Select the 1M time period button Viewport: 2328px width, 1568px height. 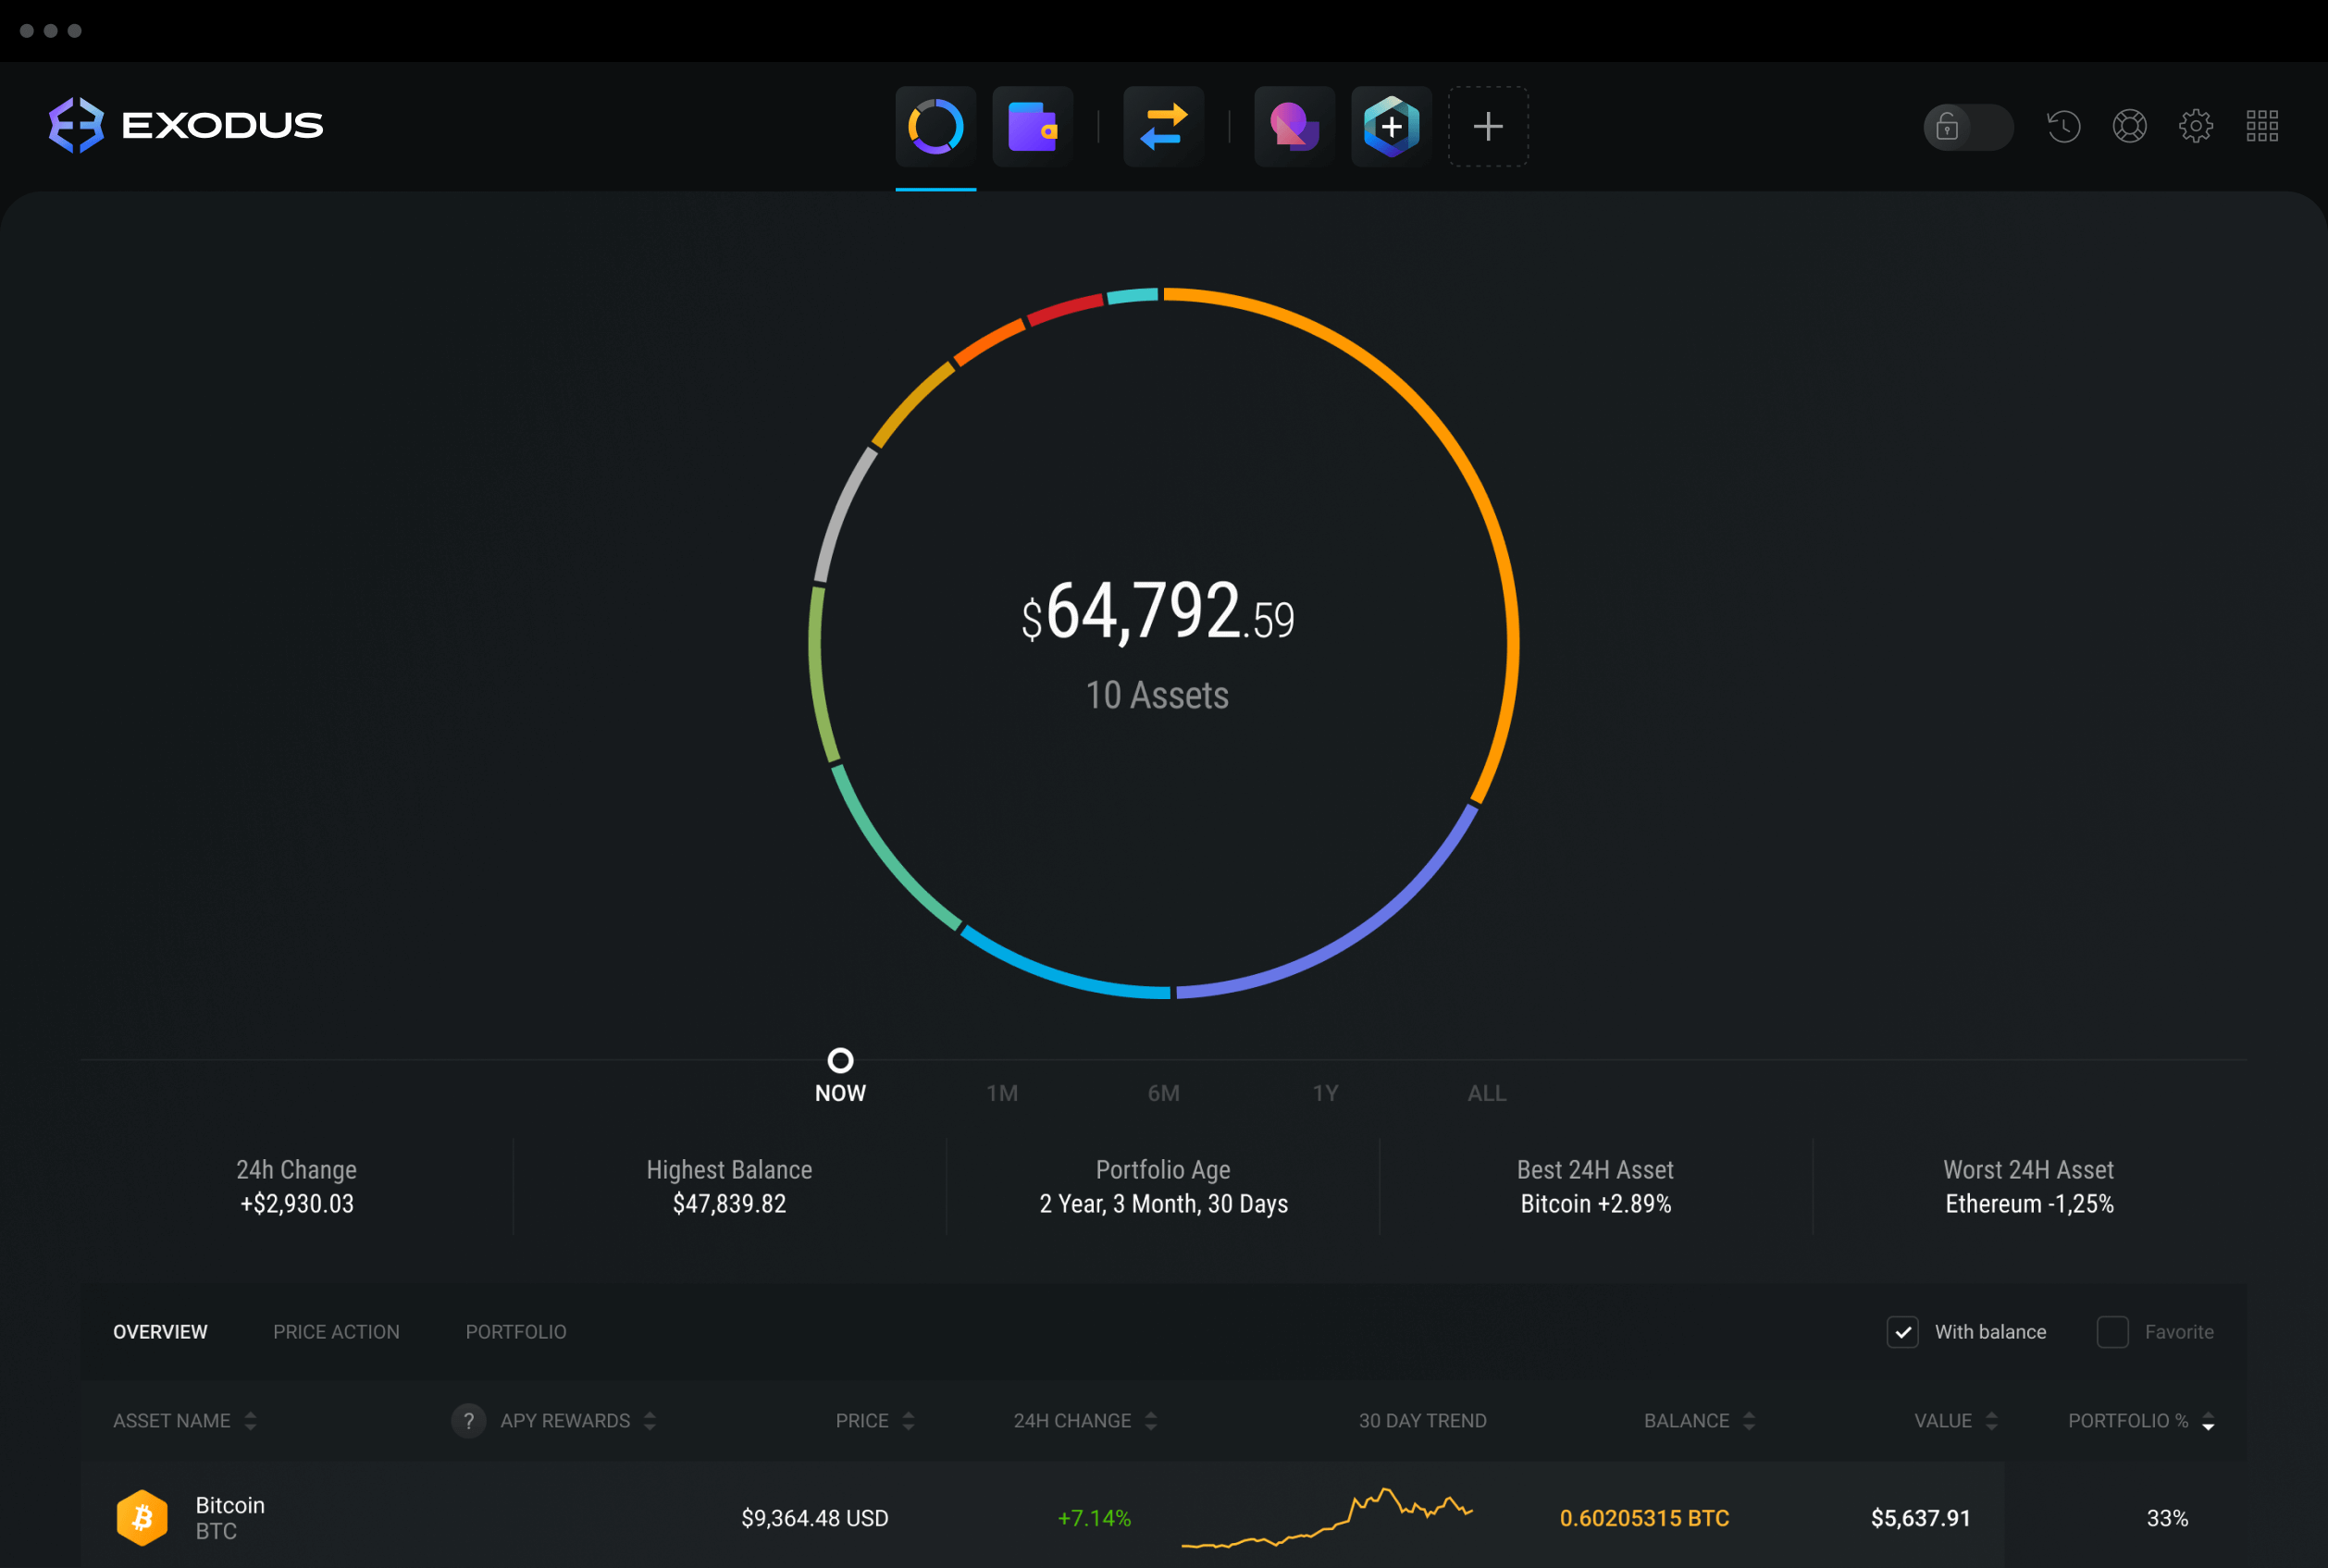pyautogui.click(x=999, y=1092)
